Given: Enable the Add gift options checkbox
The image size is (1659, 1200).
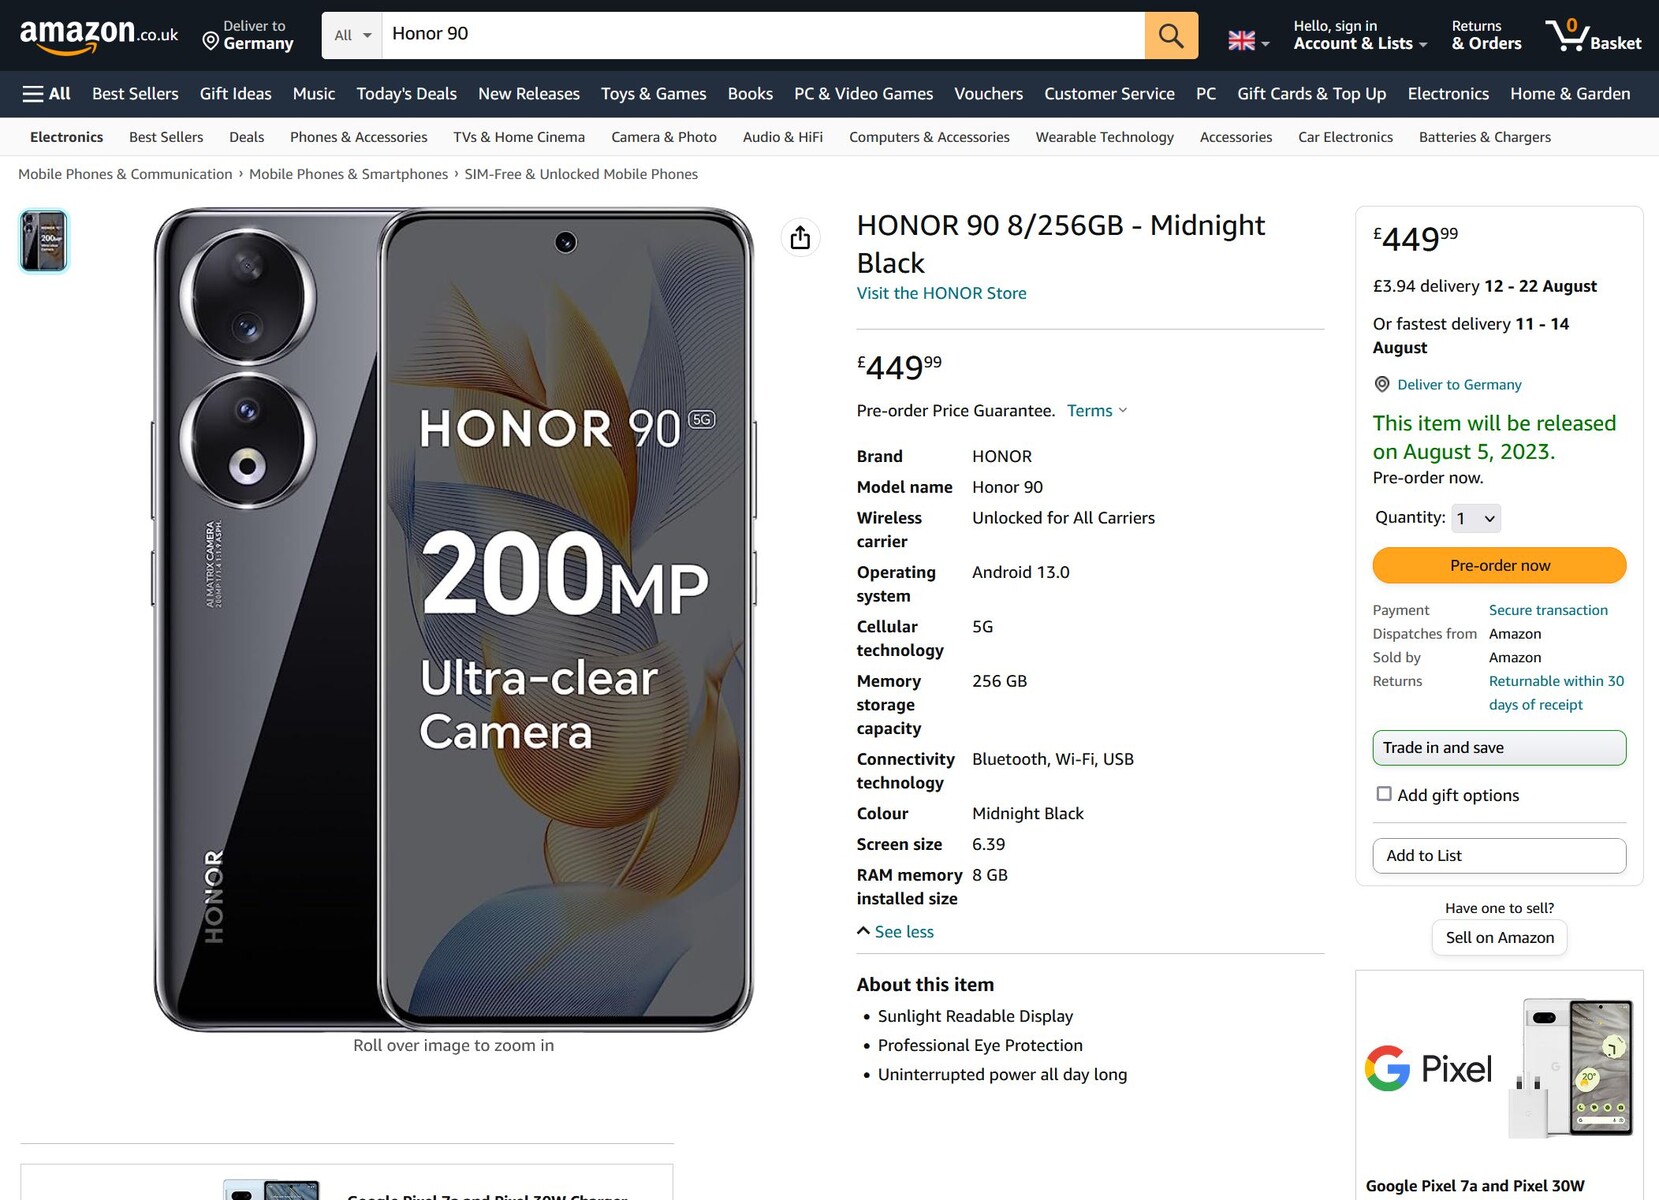Looking at the screenshot, I should pos(1384,794).
